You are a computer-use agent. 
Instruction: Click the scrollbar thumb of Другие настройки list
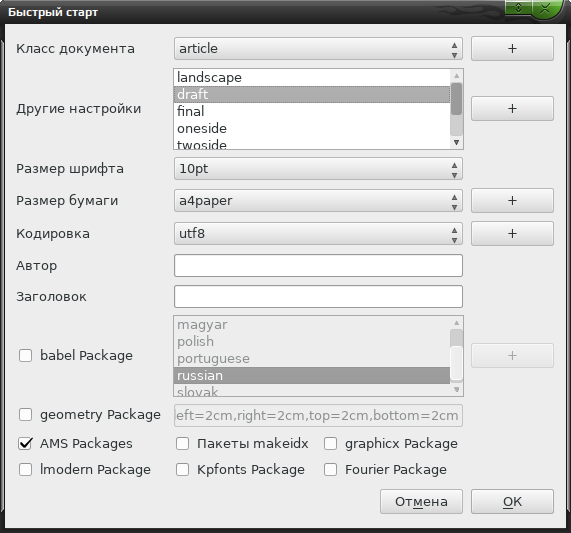point(456,99)
